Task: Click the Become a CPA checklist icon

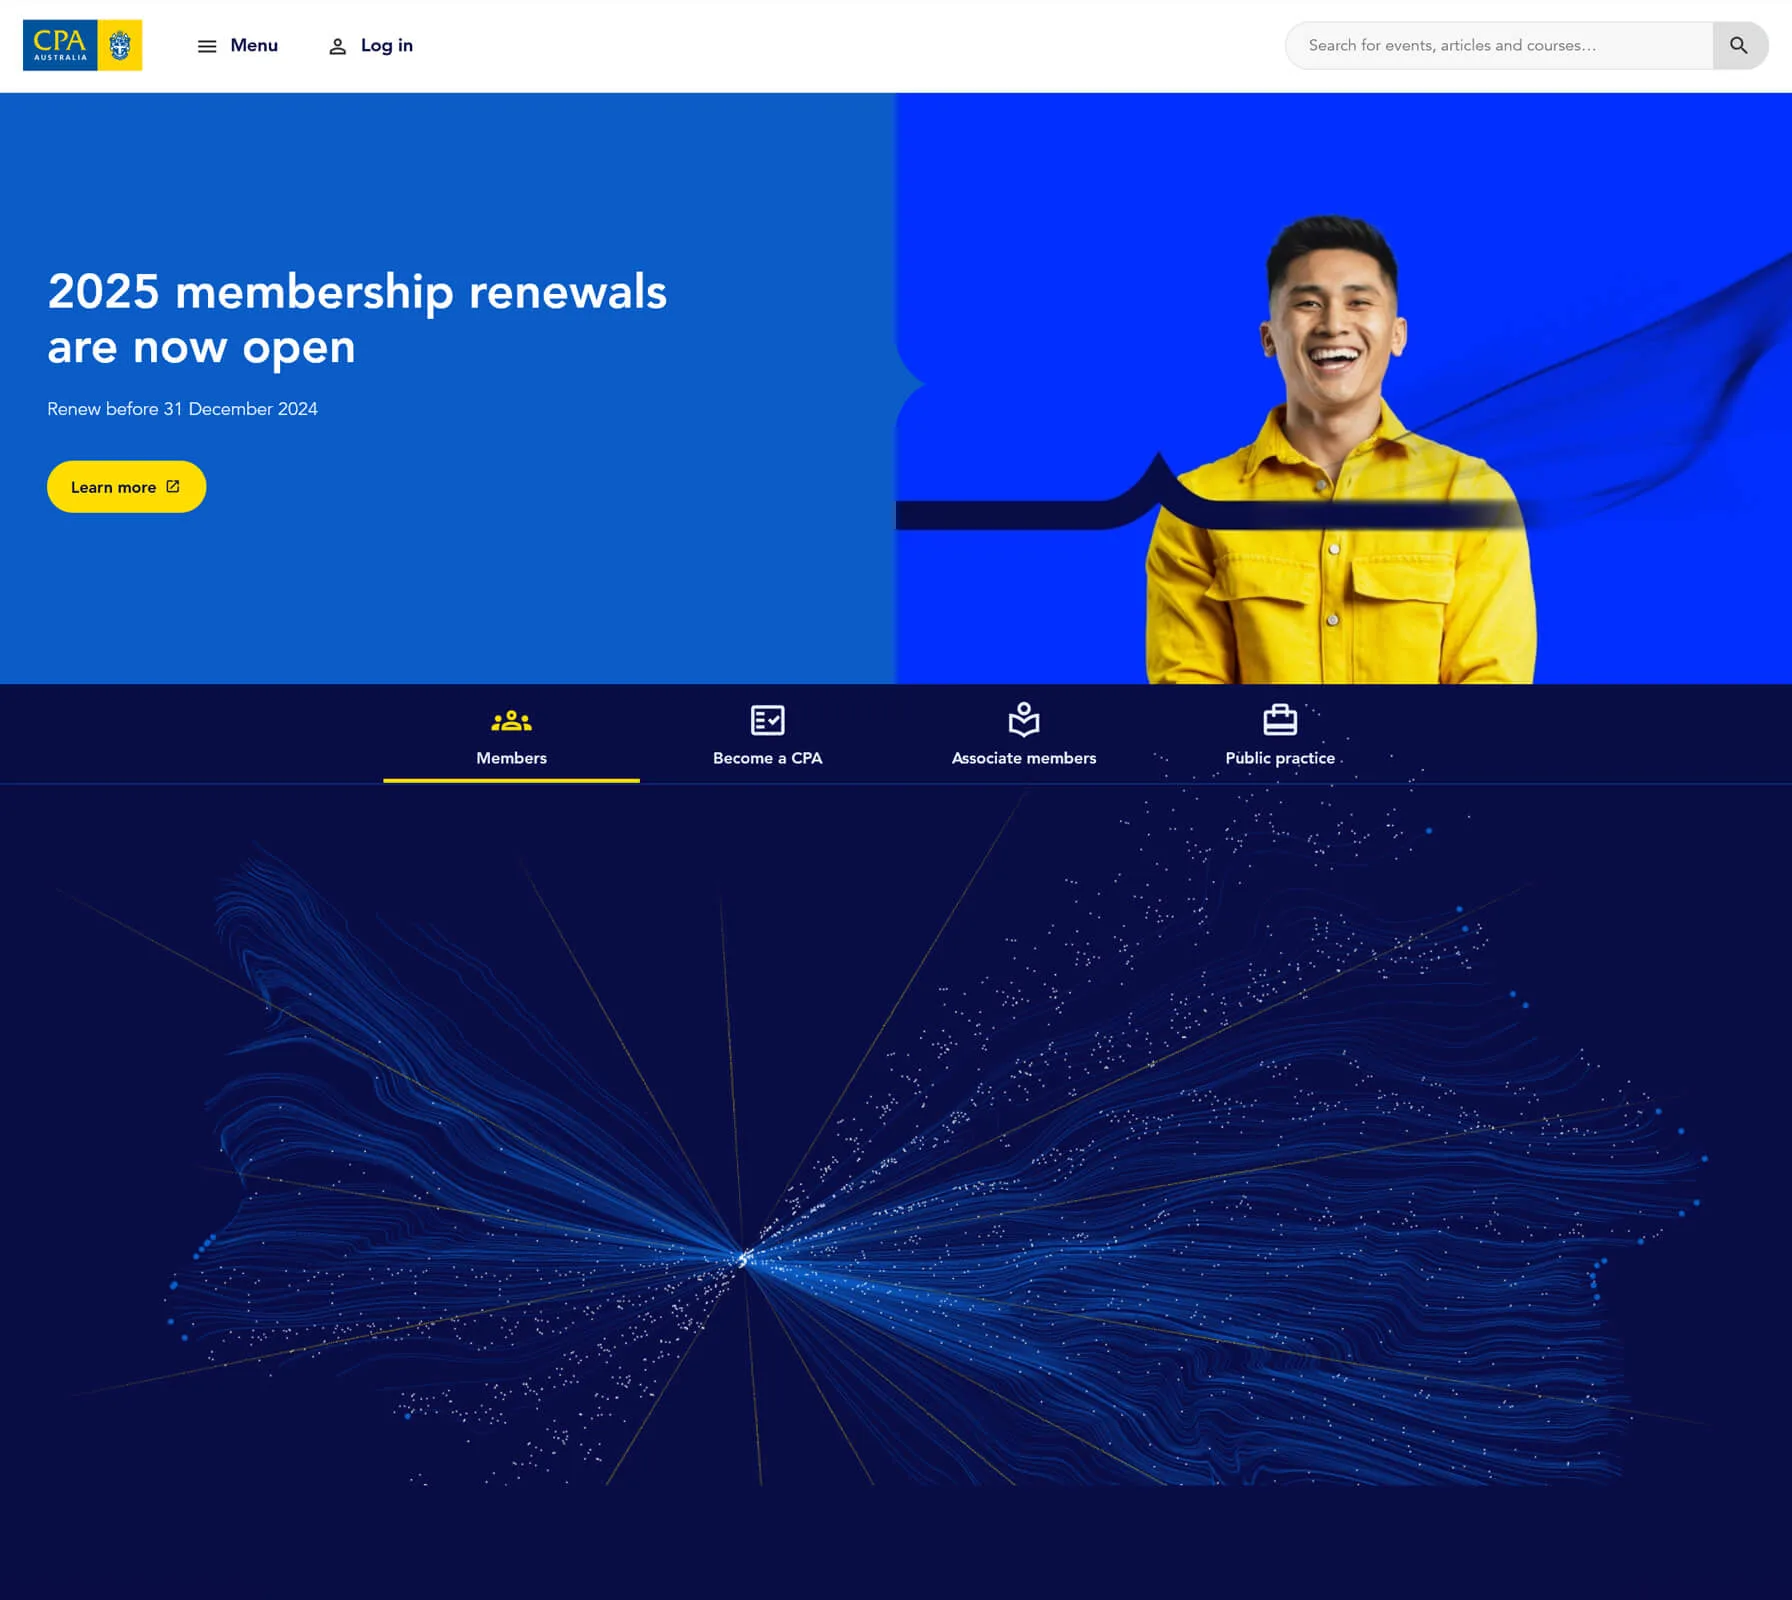Action: pyautogui.click(x=767, y=720)
